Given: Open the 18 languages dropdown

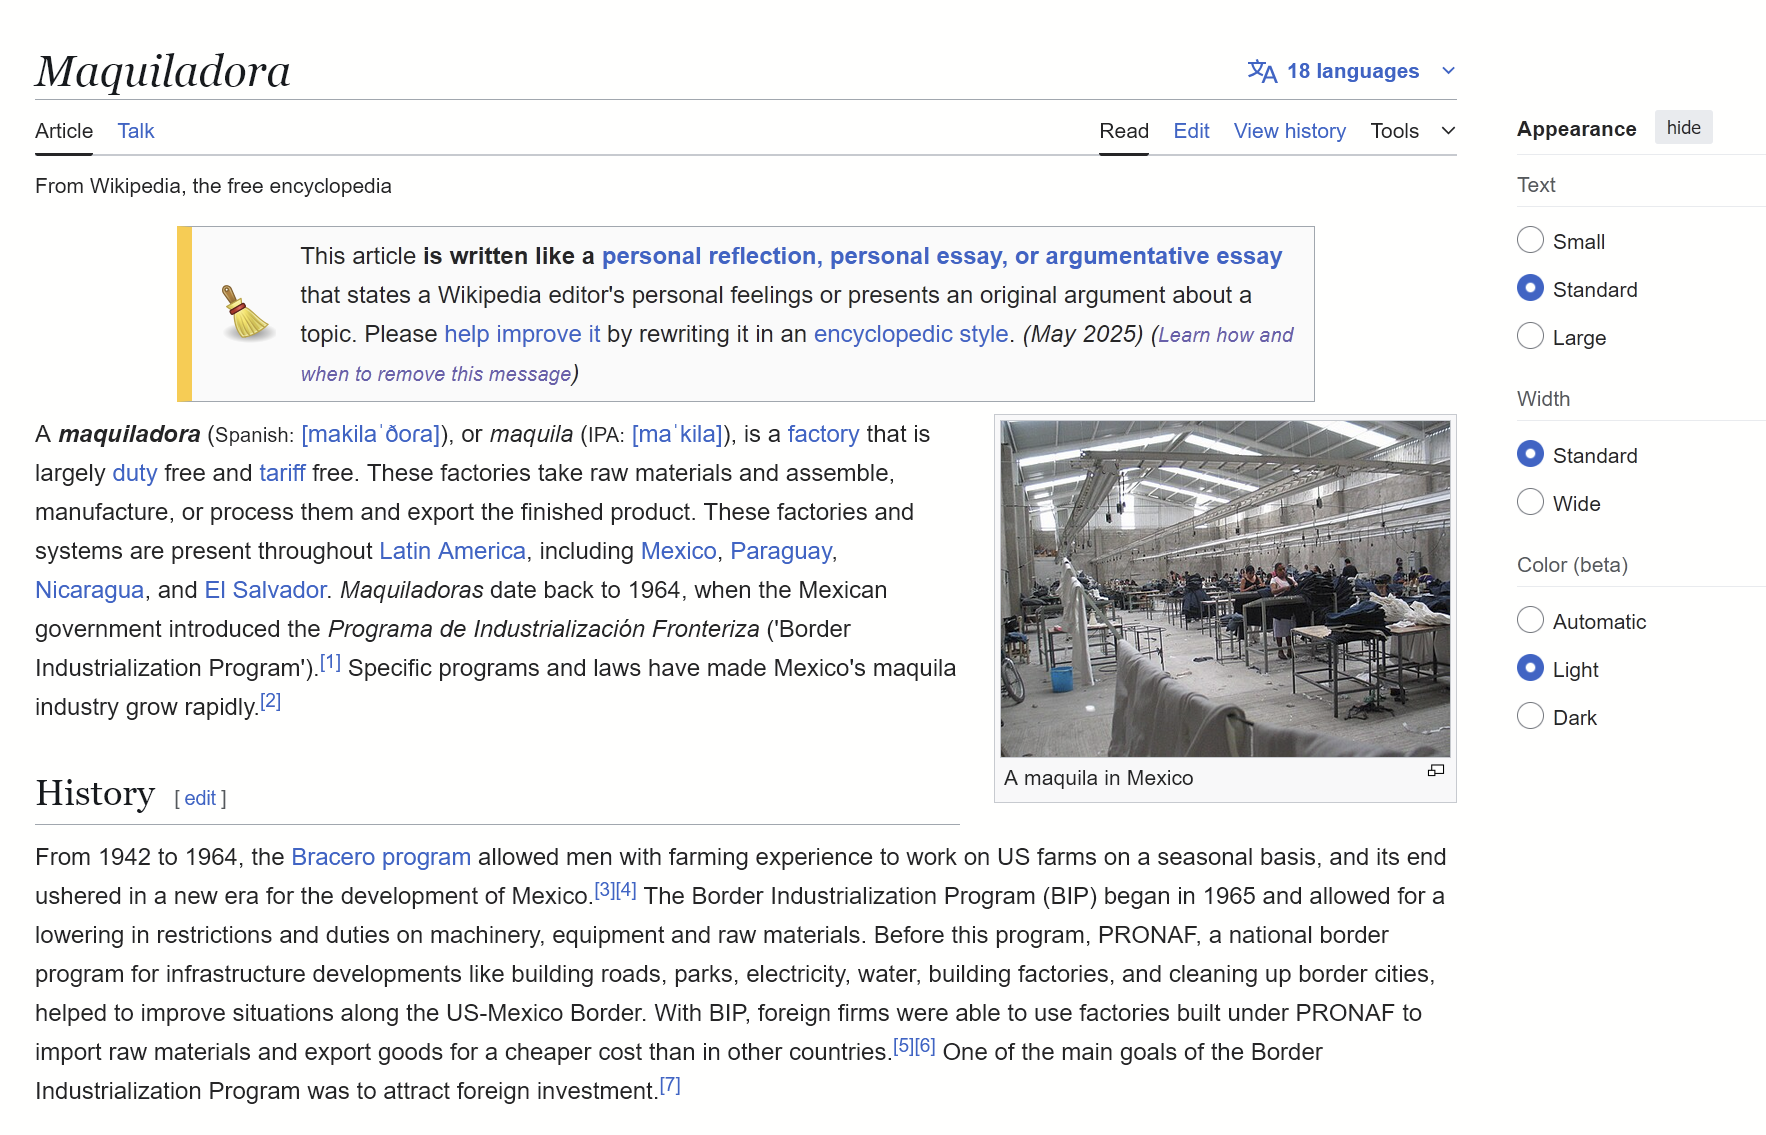Looking at the screenshot, I should point(1352,71).
